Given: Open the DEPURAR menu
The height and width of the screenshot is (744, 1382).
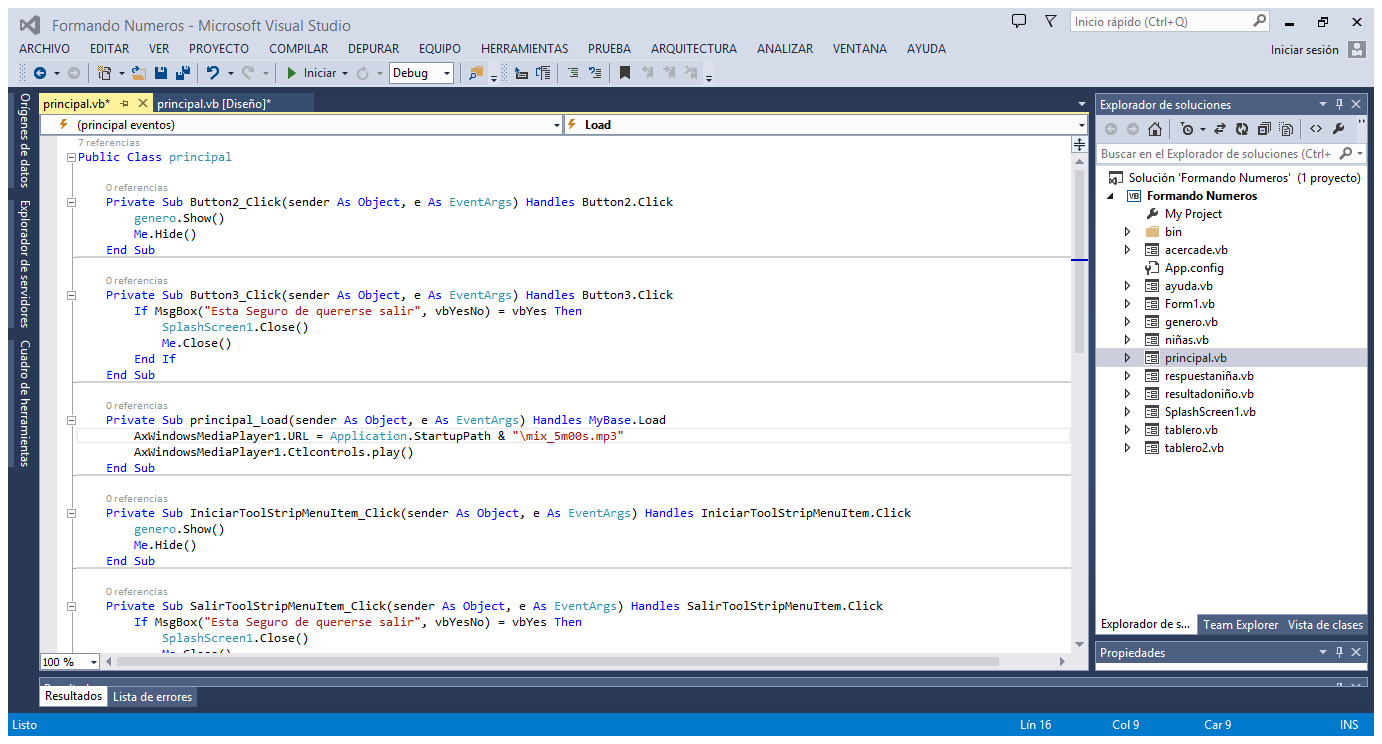Looking at the screenshot, I should tap(373, 48).
